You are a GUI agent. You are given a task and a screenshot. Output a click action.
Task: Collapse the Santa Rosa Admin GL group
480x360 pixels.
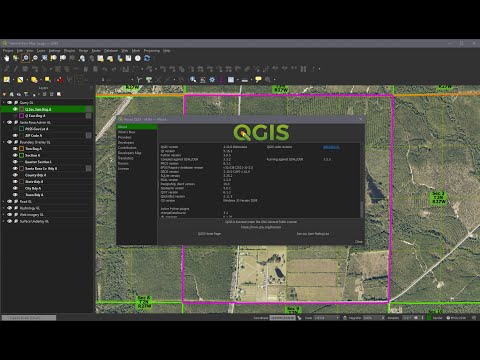click(x=4, y=122)
